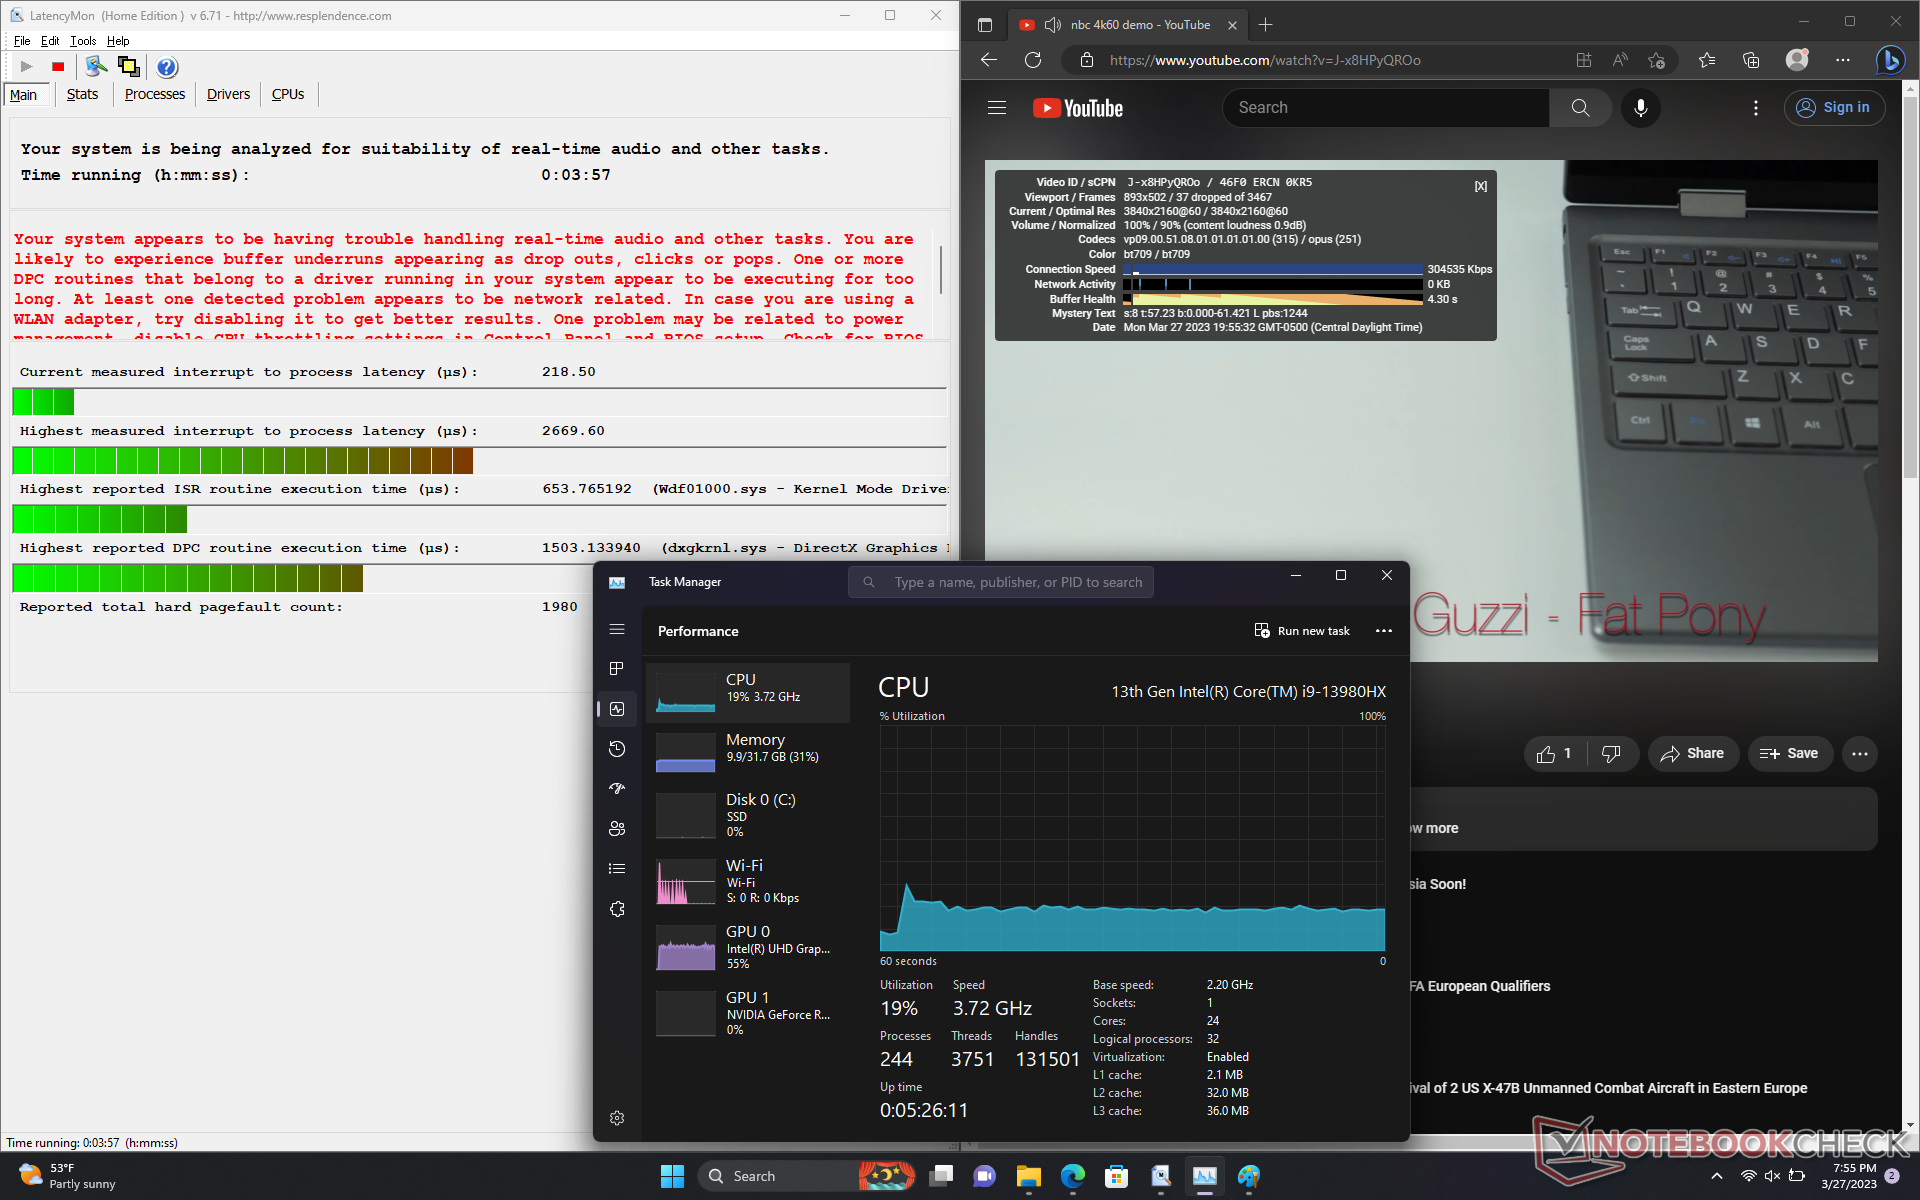This screenshot has height=1200, width=1920.
Task: Open Task Manager Users page icon
Action: coord(617,829)
